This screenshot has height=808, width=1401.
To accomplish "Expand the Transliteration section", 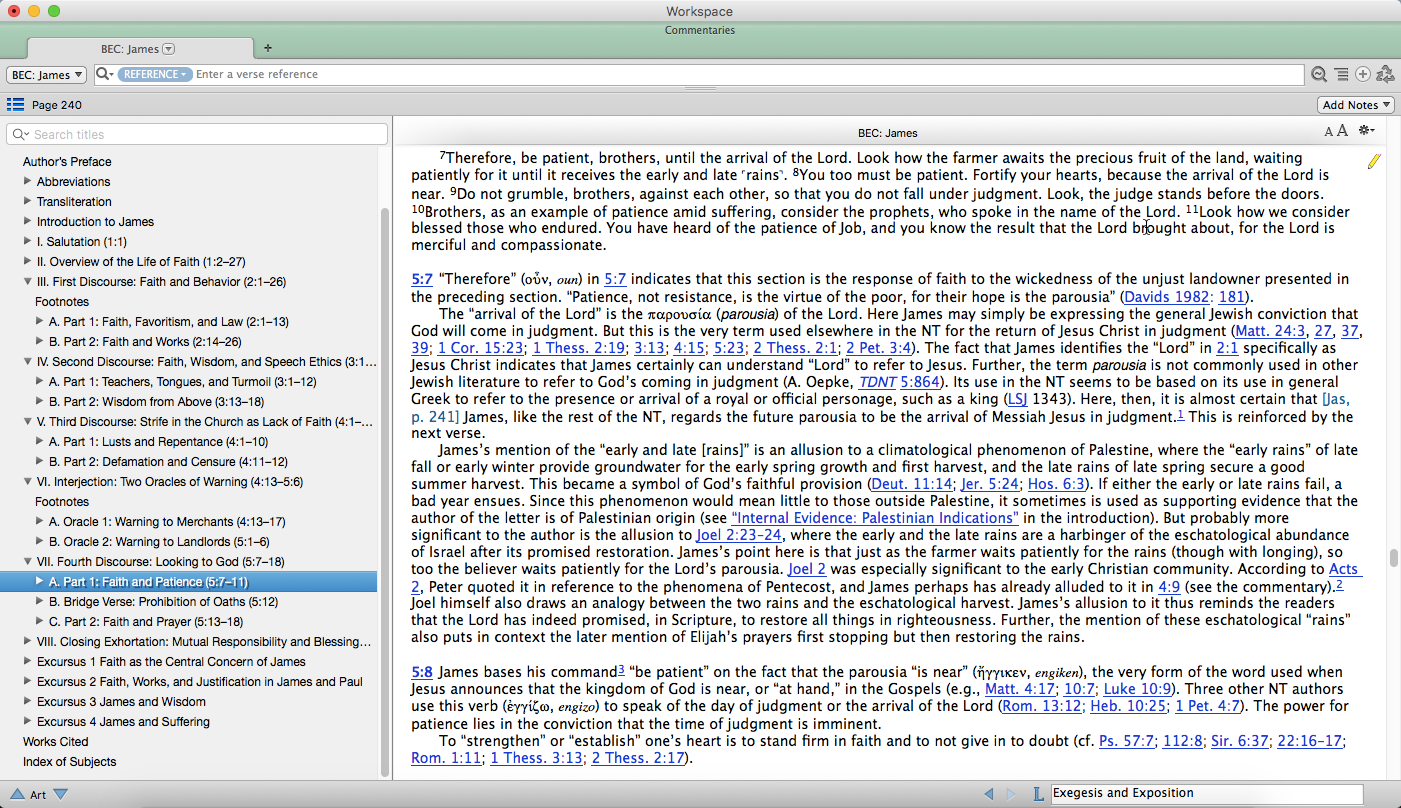I will point(28,201).
